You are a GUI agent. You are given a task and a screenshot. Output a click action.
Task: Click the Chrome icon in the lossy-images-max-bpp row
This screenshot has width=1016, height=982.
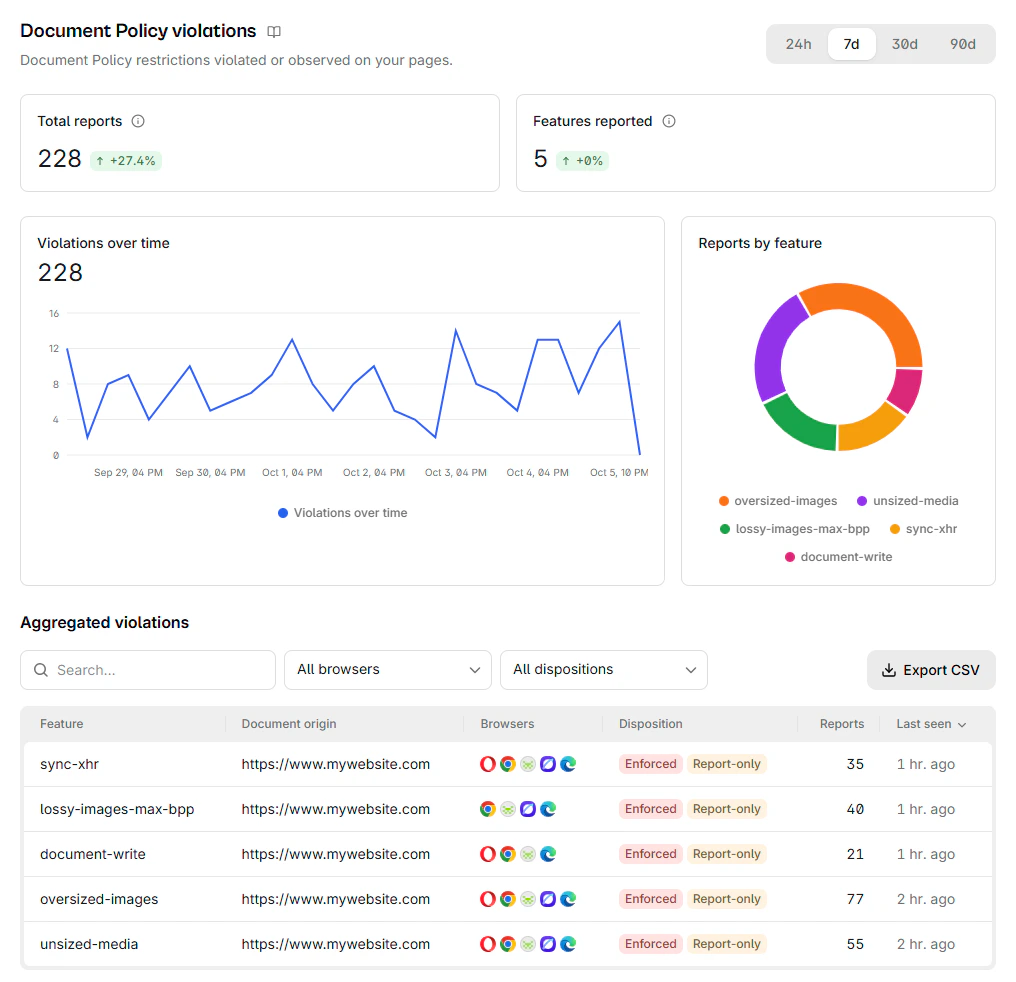coord(487,809)
